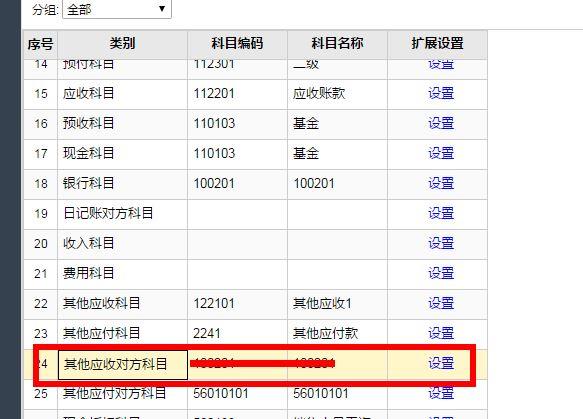
Task: Click the 类别 column header
Action: pyautogui.click(x=122, y=44)
